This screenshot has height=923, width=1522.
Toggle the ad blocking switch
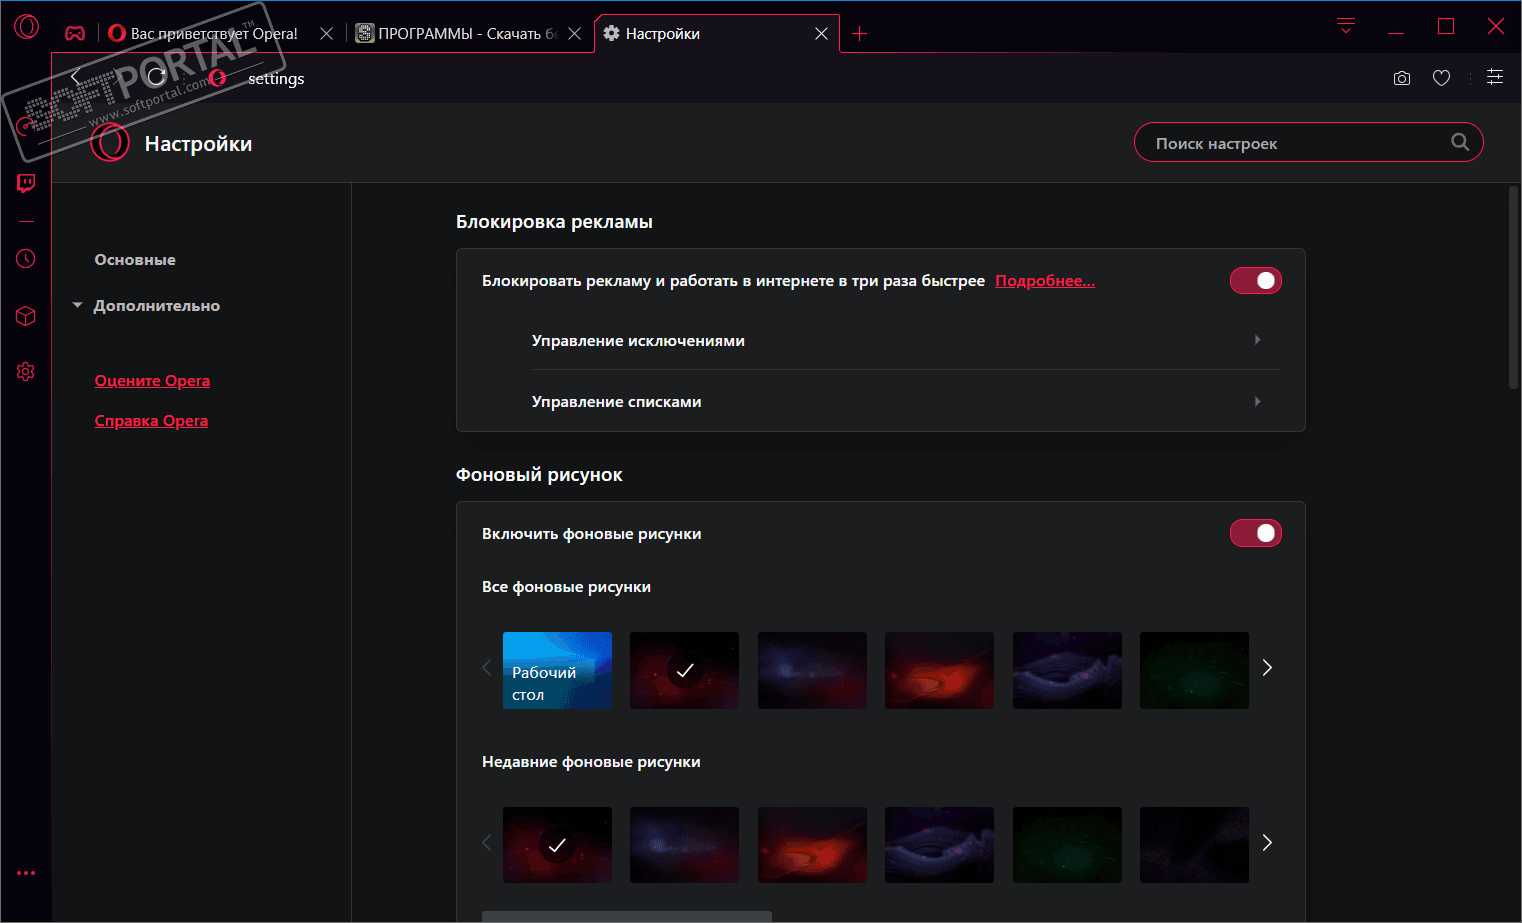1256,281
